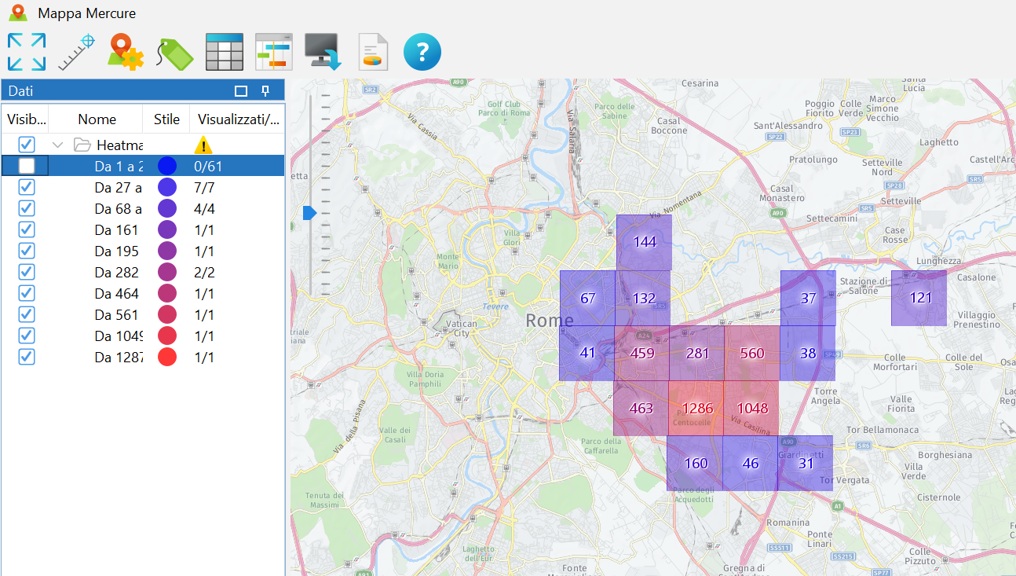Uncheck visibility of the Heatmap folder
The width and height of the screenshot is (1016, 576).
pos(27,144)
